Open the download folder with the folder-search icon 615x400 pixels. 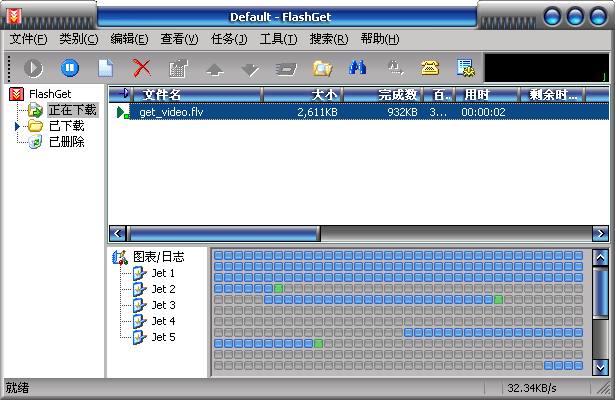[x=322, y=68]
